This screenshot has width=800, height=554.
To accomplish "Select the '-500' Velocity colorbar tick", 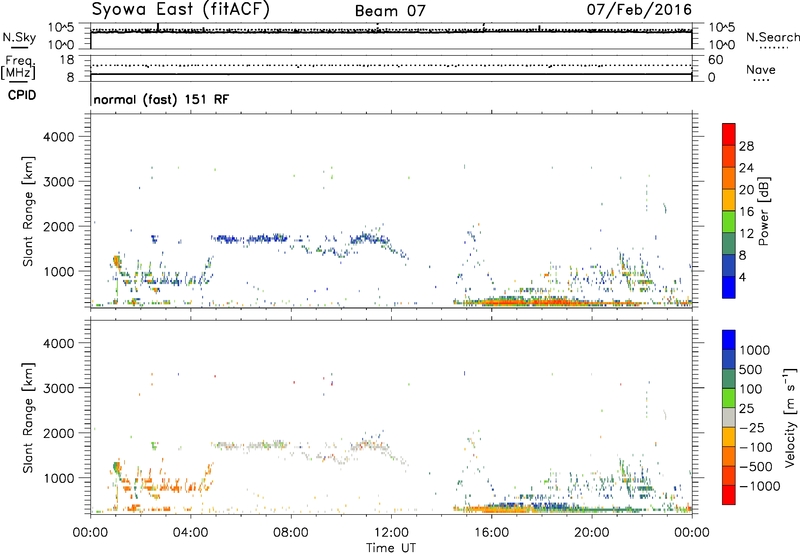I will [756, 466].
